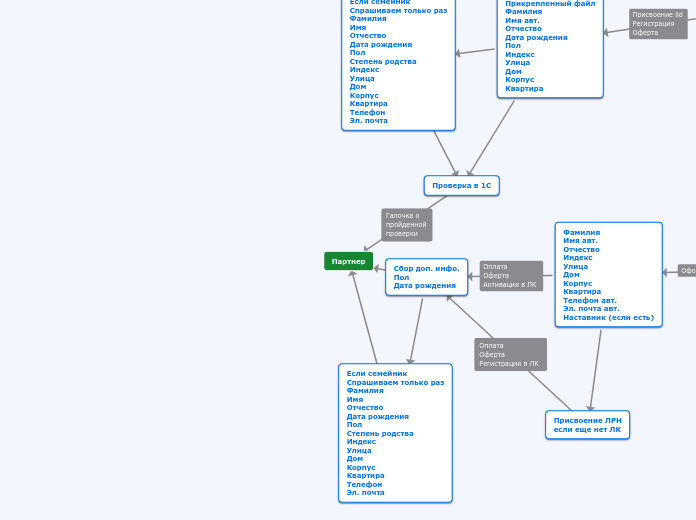Viewport: 696px width, 520px height.
Task: Select the 'Телефон авт.' line
Action: point(590,301)
